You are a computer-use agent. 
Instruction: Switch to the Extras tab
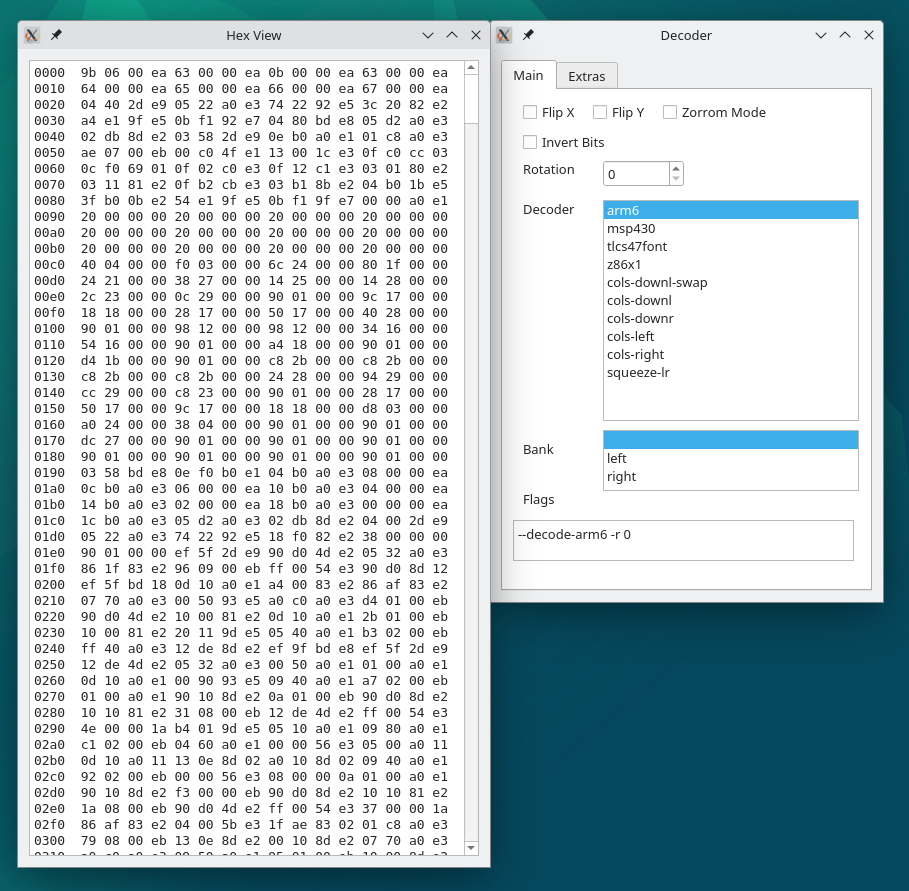[586, 76]
